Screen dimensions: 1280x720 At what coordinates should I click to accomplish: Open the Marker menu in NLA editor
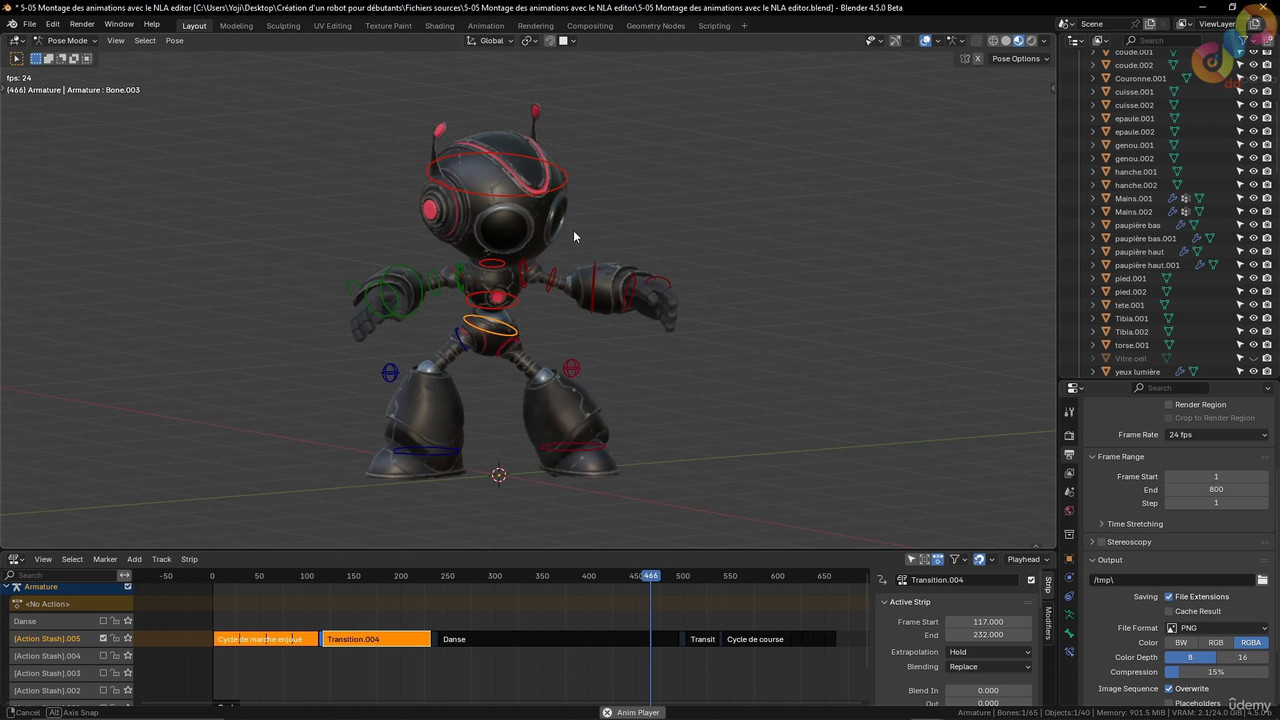105,559
